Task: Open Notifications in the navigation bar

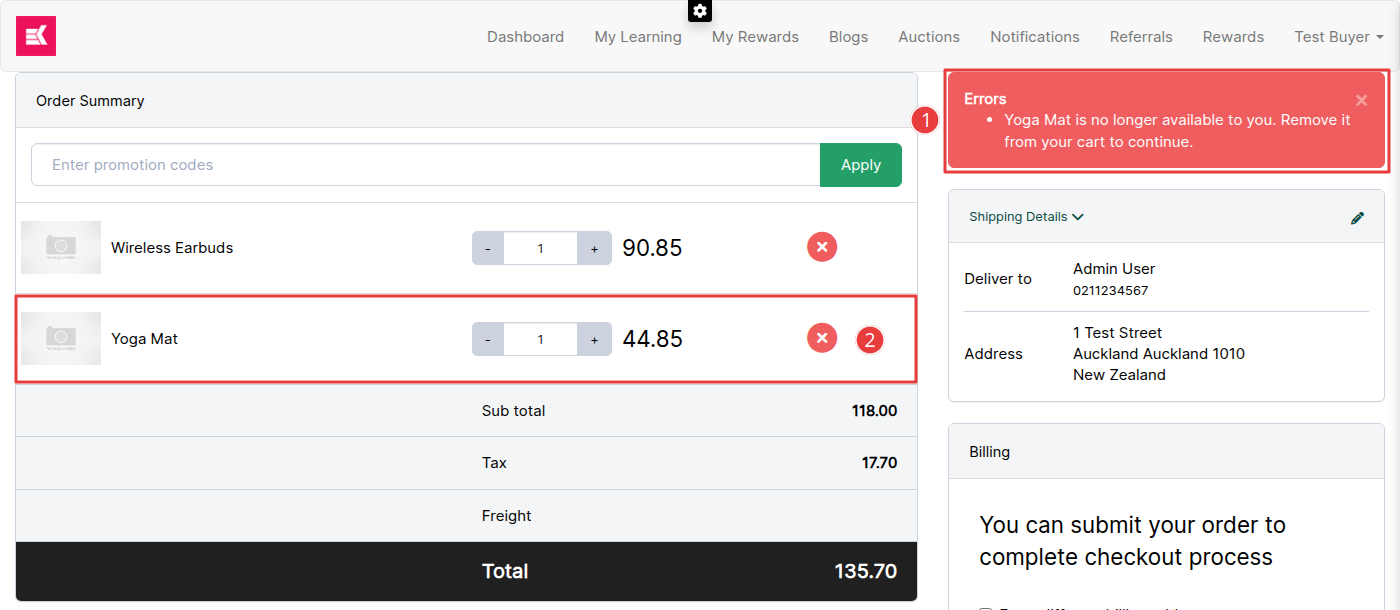Action: 1035,37
